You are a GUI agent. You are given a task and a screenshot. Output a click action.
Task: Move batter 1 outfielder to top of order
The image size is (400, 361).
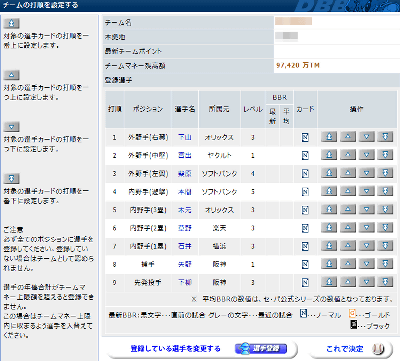[x=329, y=137]
